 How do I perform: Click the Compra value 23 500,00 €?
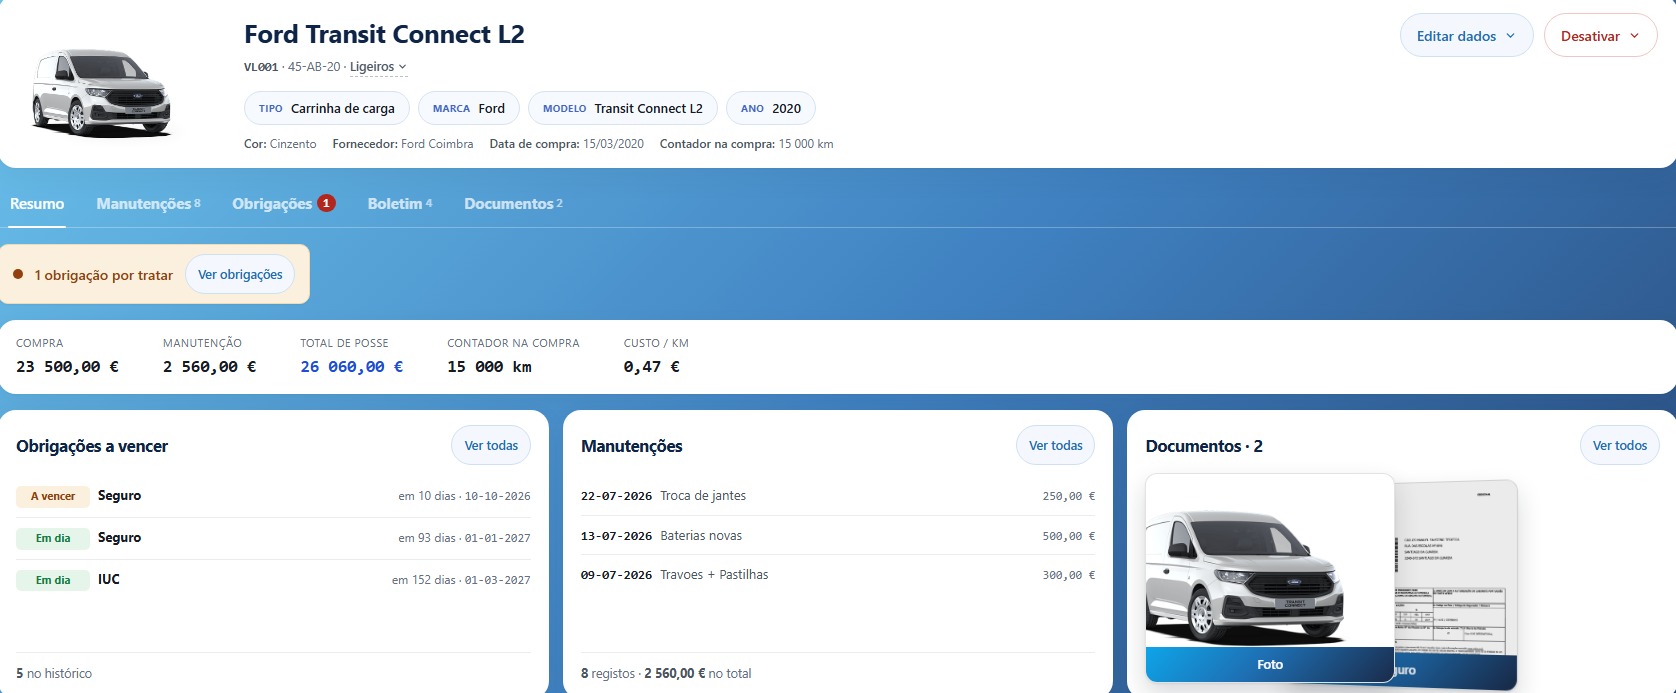(x=67, y=367)
